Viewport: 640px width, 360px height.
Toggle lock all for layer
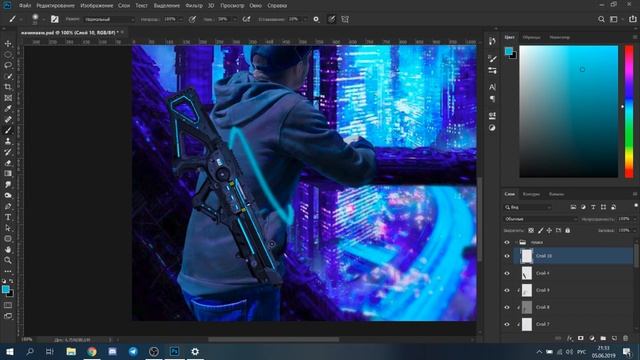[x=567, y=231]
